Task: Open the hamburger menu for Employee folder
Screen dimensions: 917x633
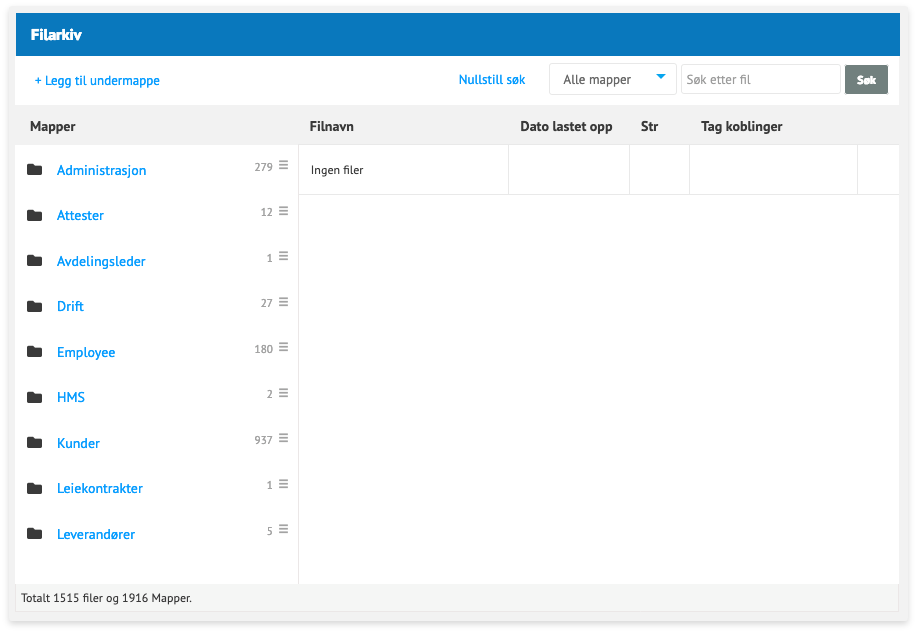Action: click(x=283, y=348)
